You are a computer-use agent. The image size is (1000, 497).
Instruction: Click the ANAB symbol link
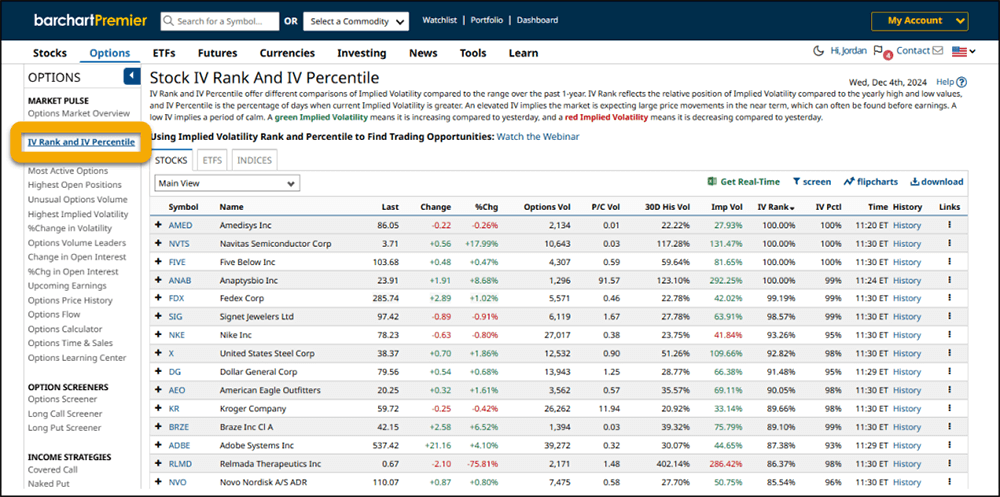[180, 280]
